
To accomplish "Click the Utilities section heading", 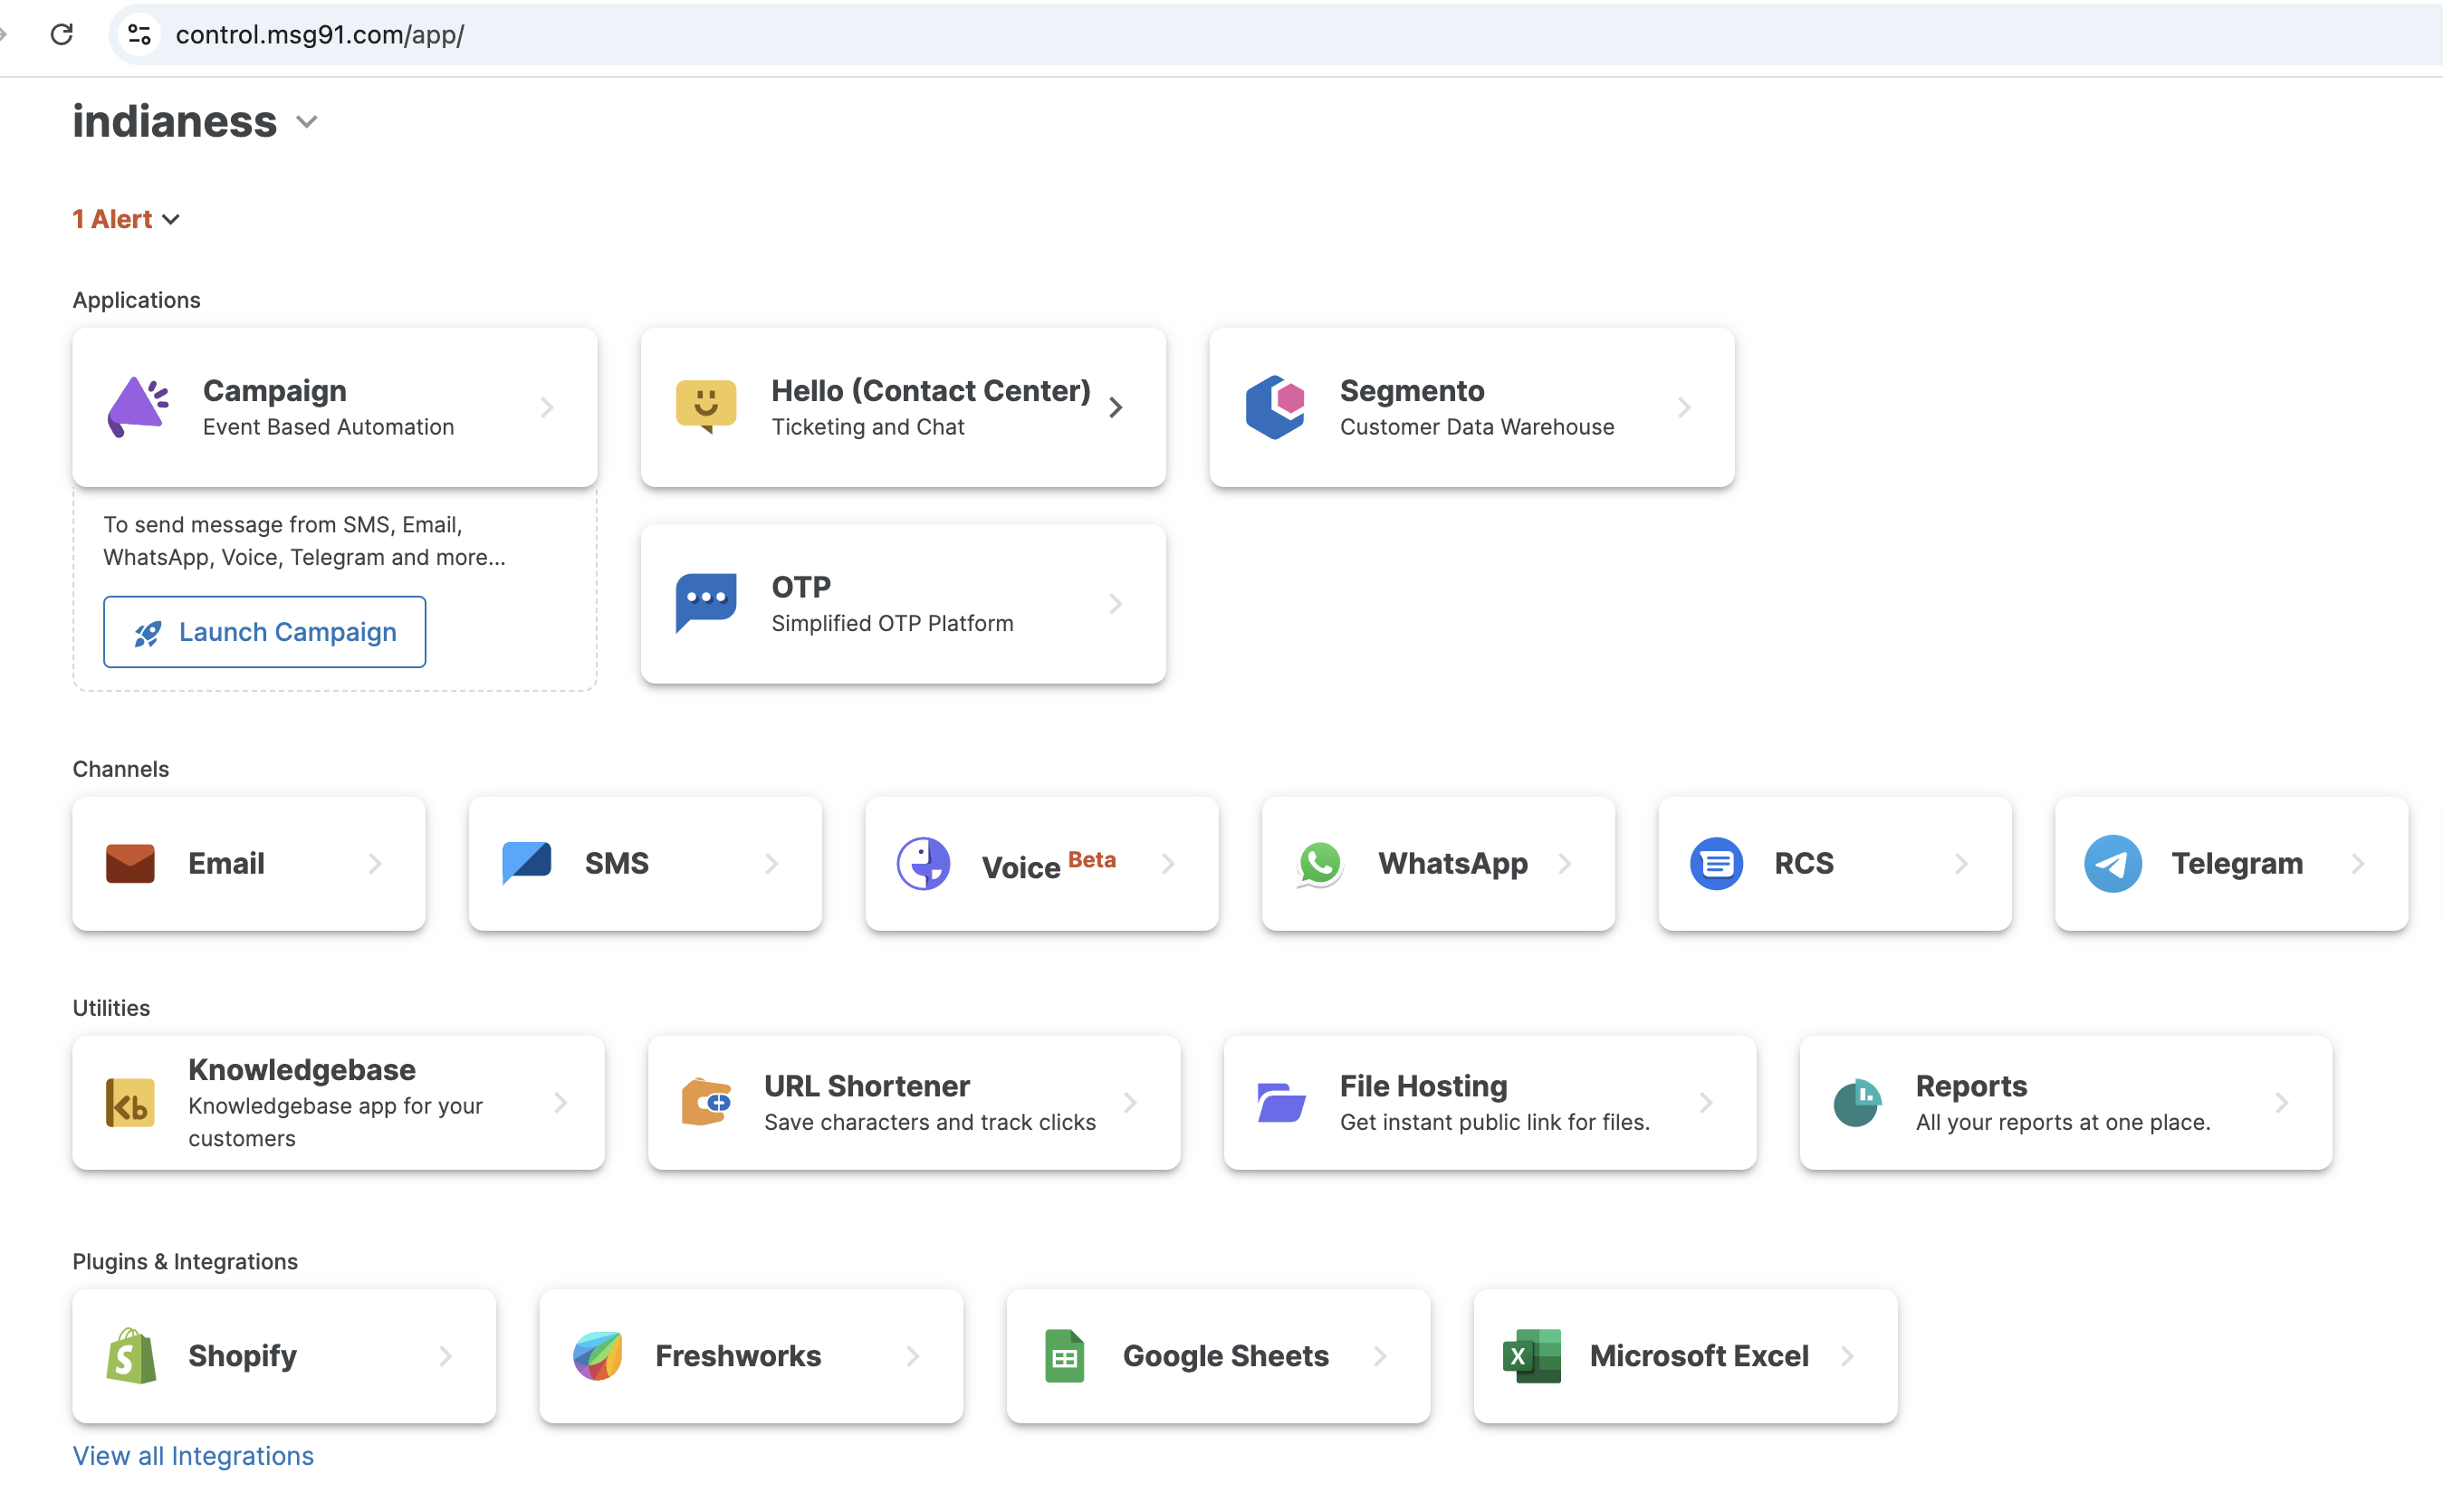I will pos(111,1008).
